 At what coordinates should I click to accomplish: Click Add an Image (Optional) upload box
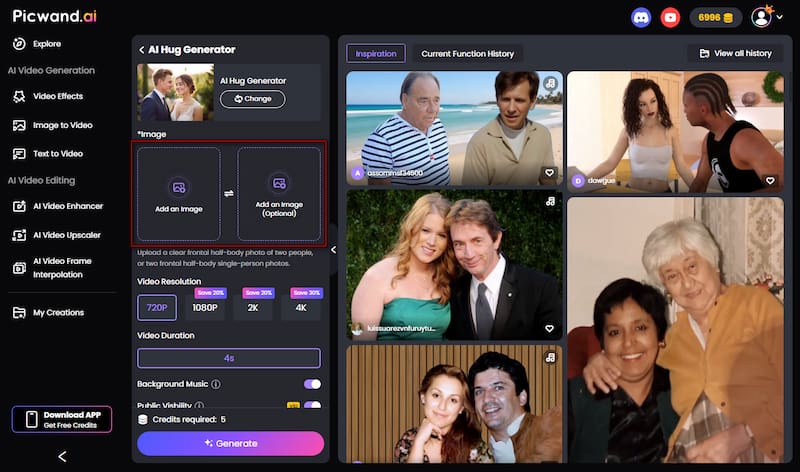click(279, 194)
